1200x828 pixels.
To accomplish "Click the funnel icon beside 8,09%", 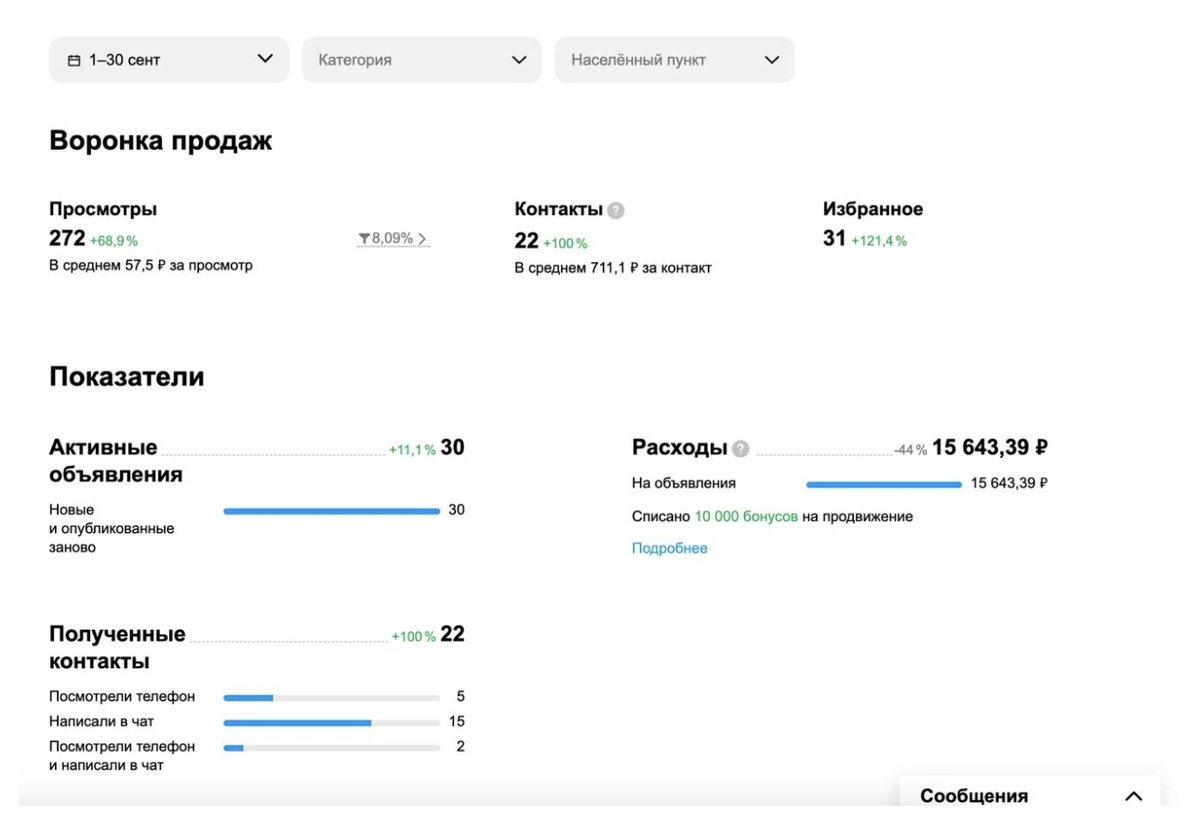I will 364,239.
